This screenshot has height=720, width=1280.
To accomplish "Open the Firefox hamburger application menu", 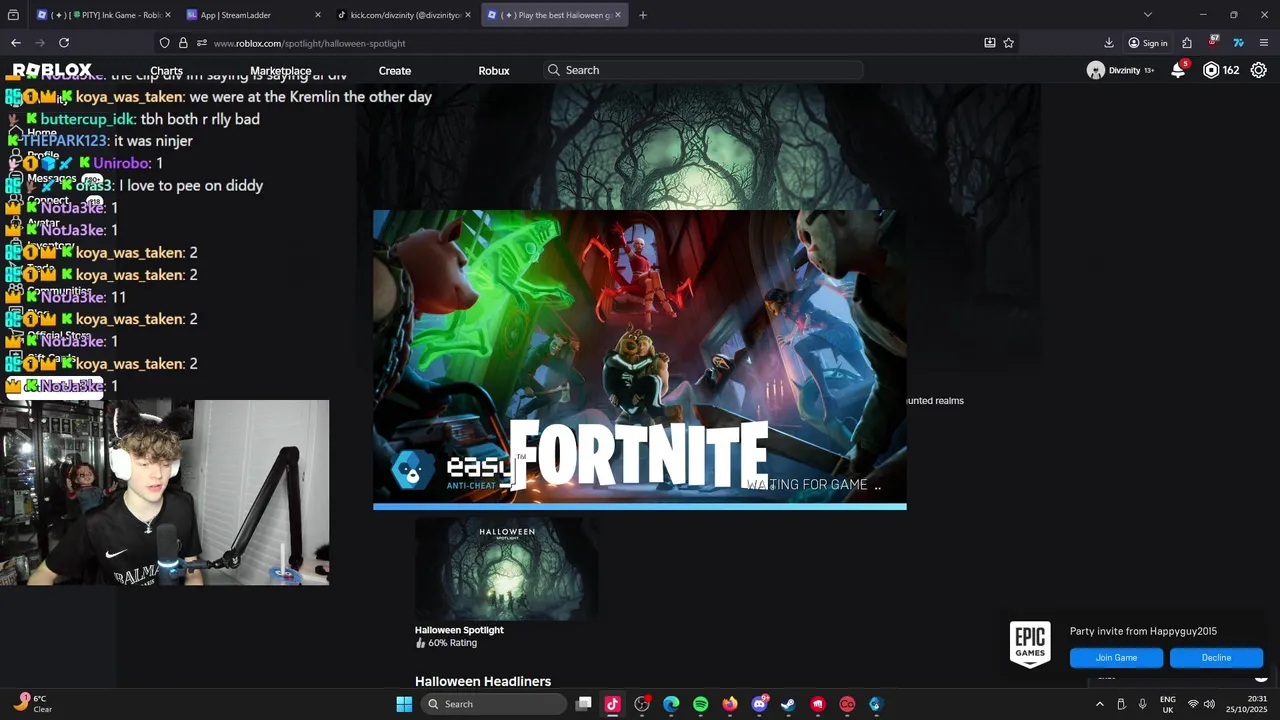I will (x=1264, y=43).
